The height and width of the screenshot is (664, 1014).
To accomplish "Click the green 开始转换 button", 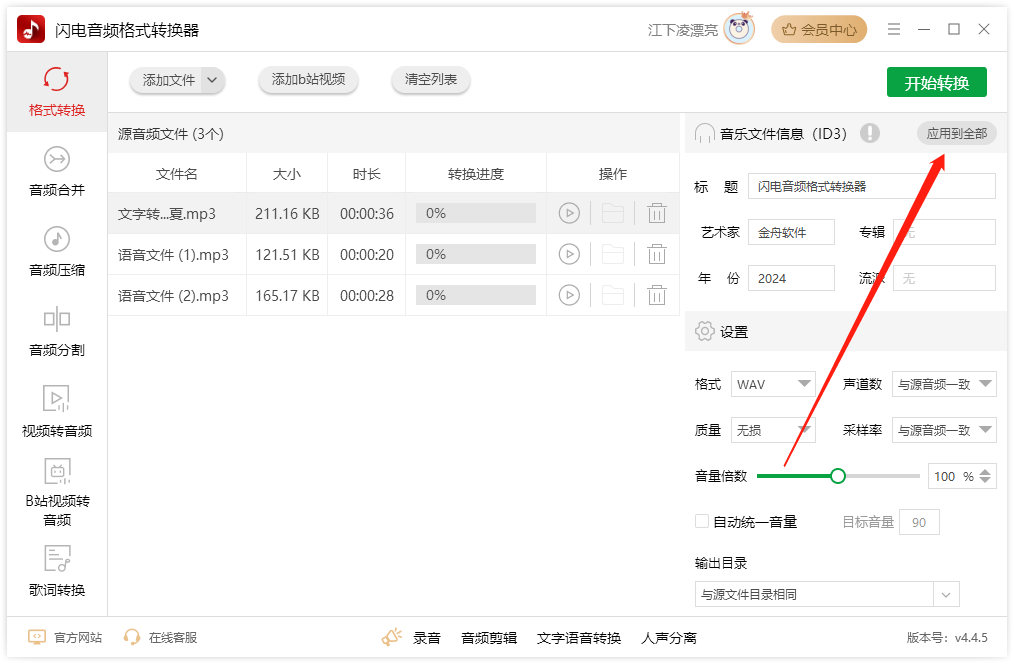I will point(936,83).
